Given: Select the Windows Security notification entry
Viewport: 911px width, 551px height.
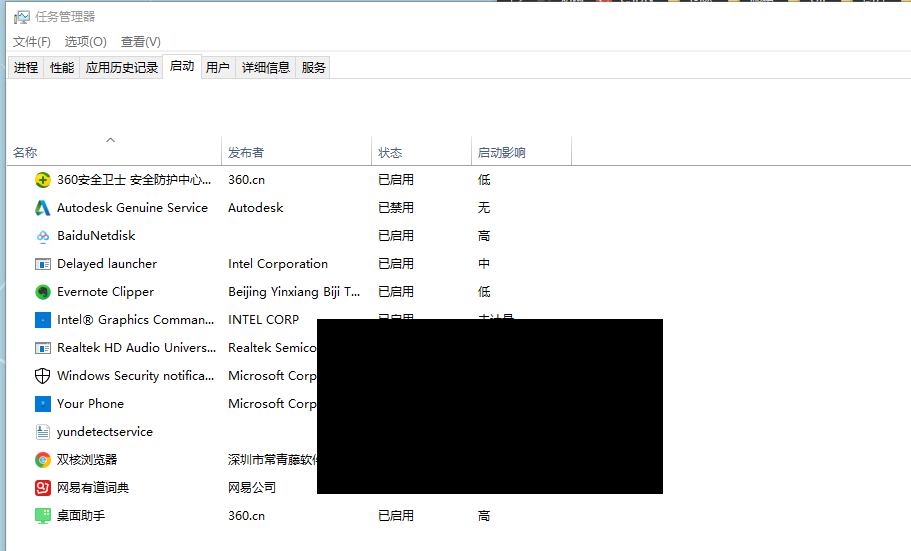Looking at the screenshot, I should coord(135,375).
